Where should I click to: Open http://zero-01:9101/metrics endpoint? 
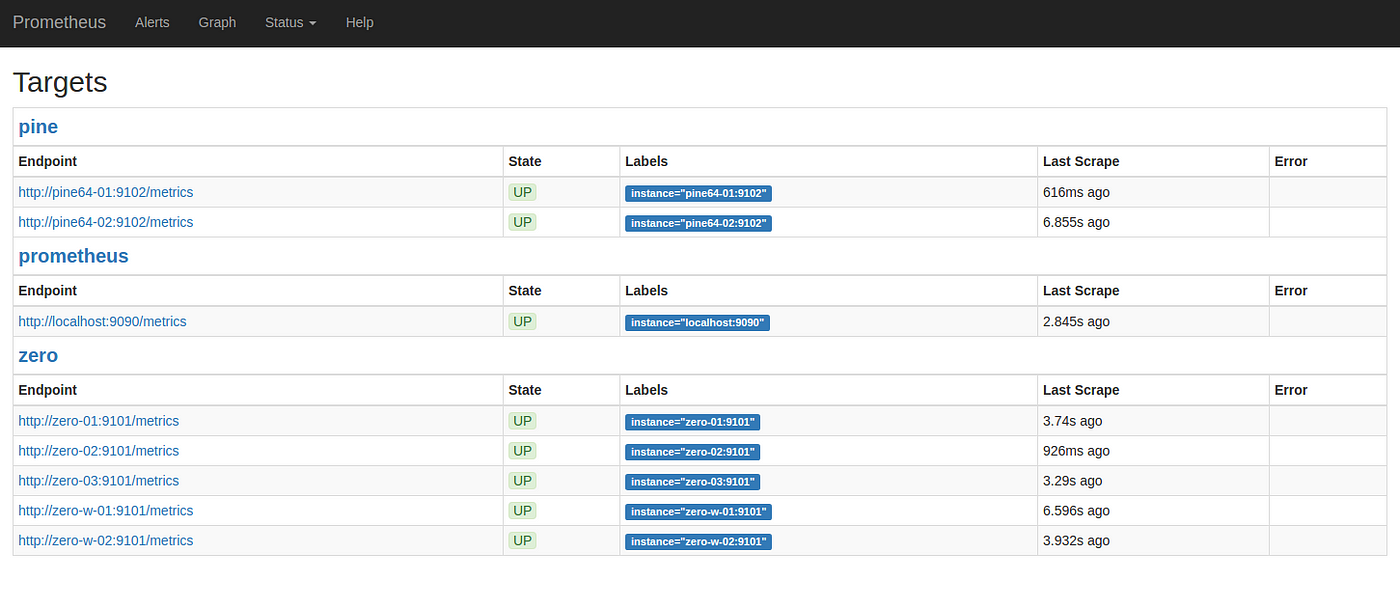click(99, 421)
